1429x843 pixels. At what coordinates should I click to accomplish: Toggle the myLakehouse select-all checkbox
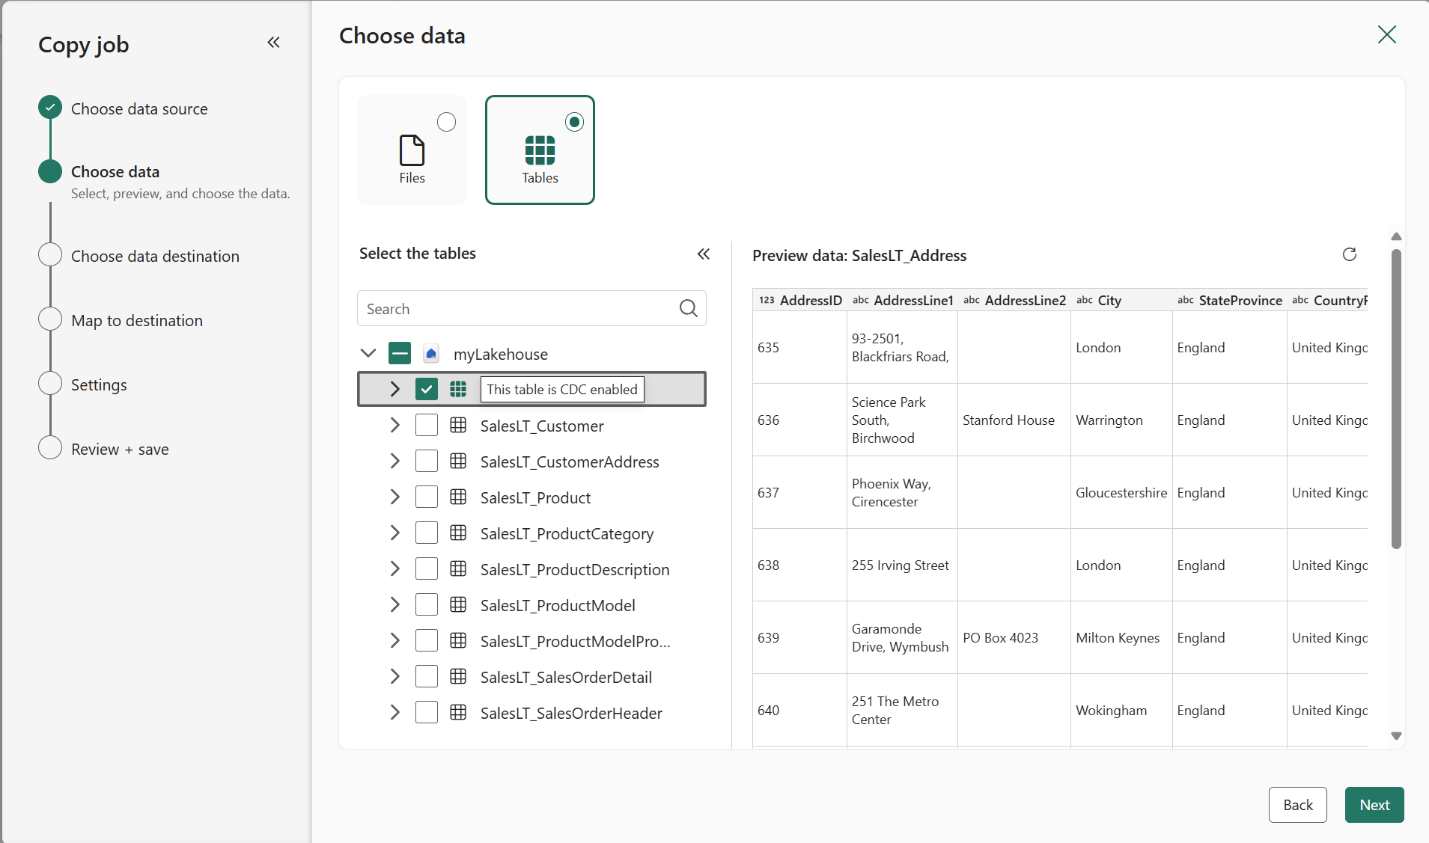(400, 353)
